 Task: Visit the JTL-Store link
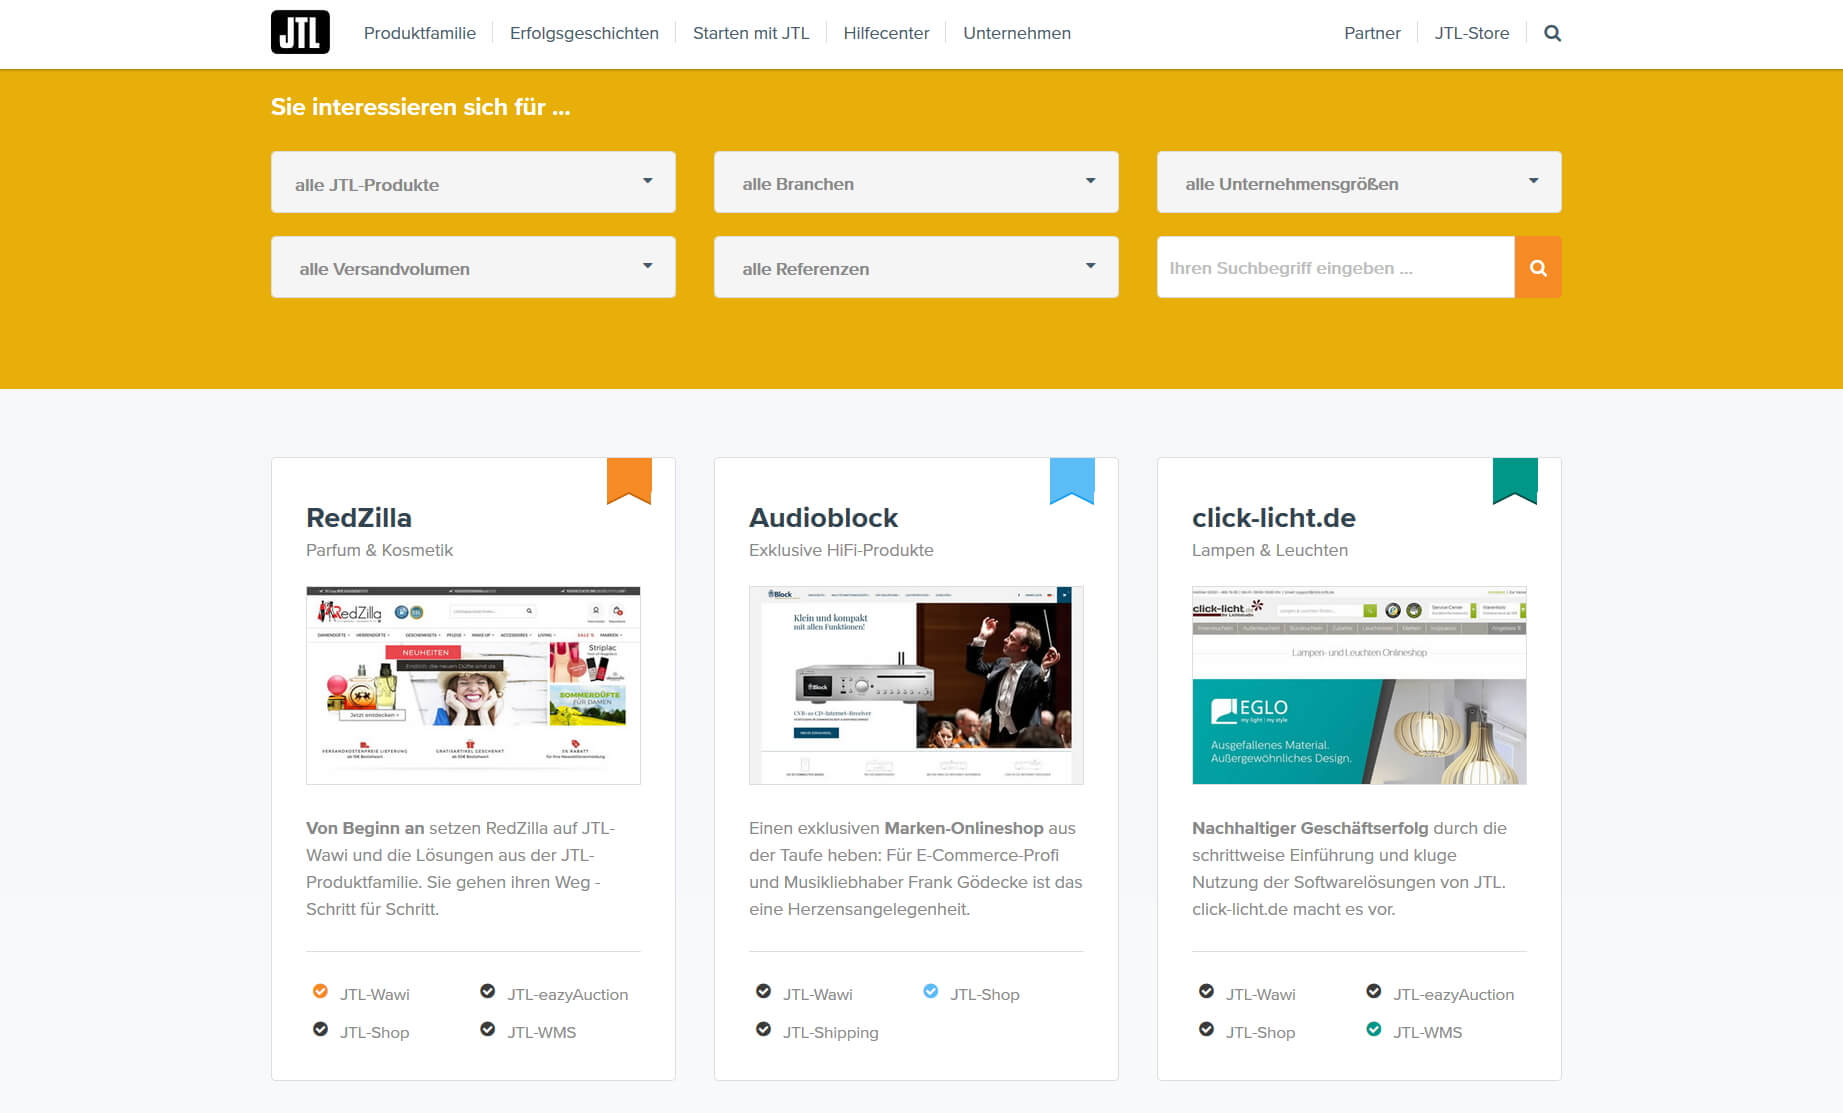pos(1472,33)
